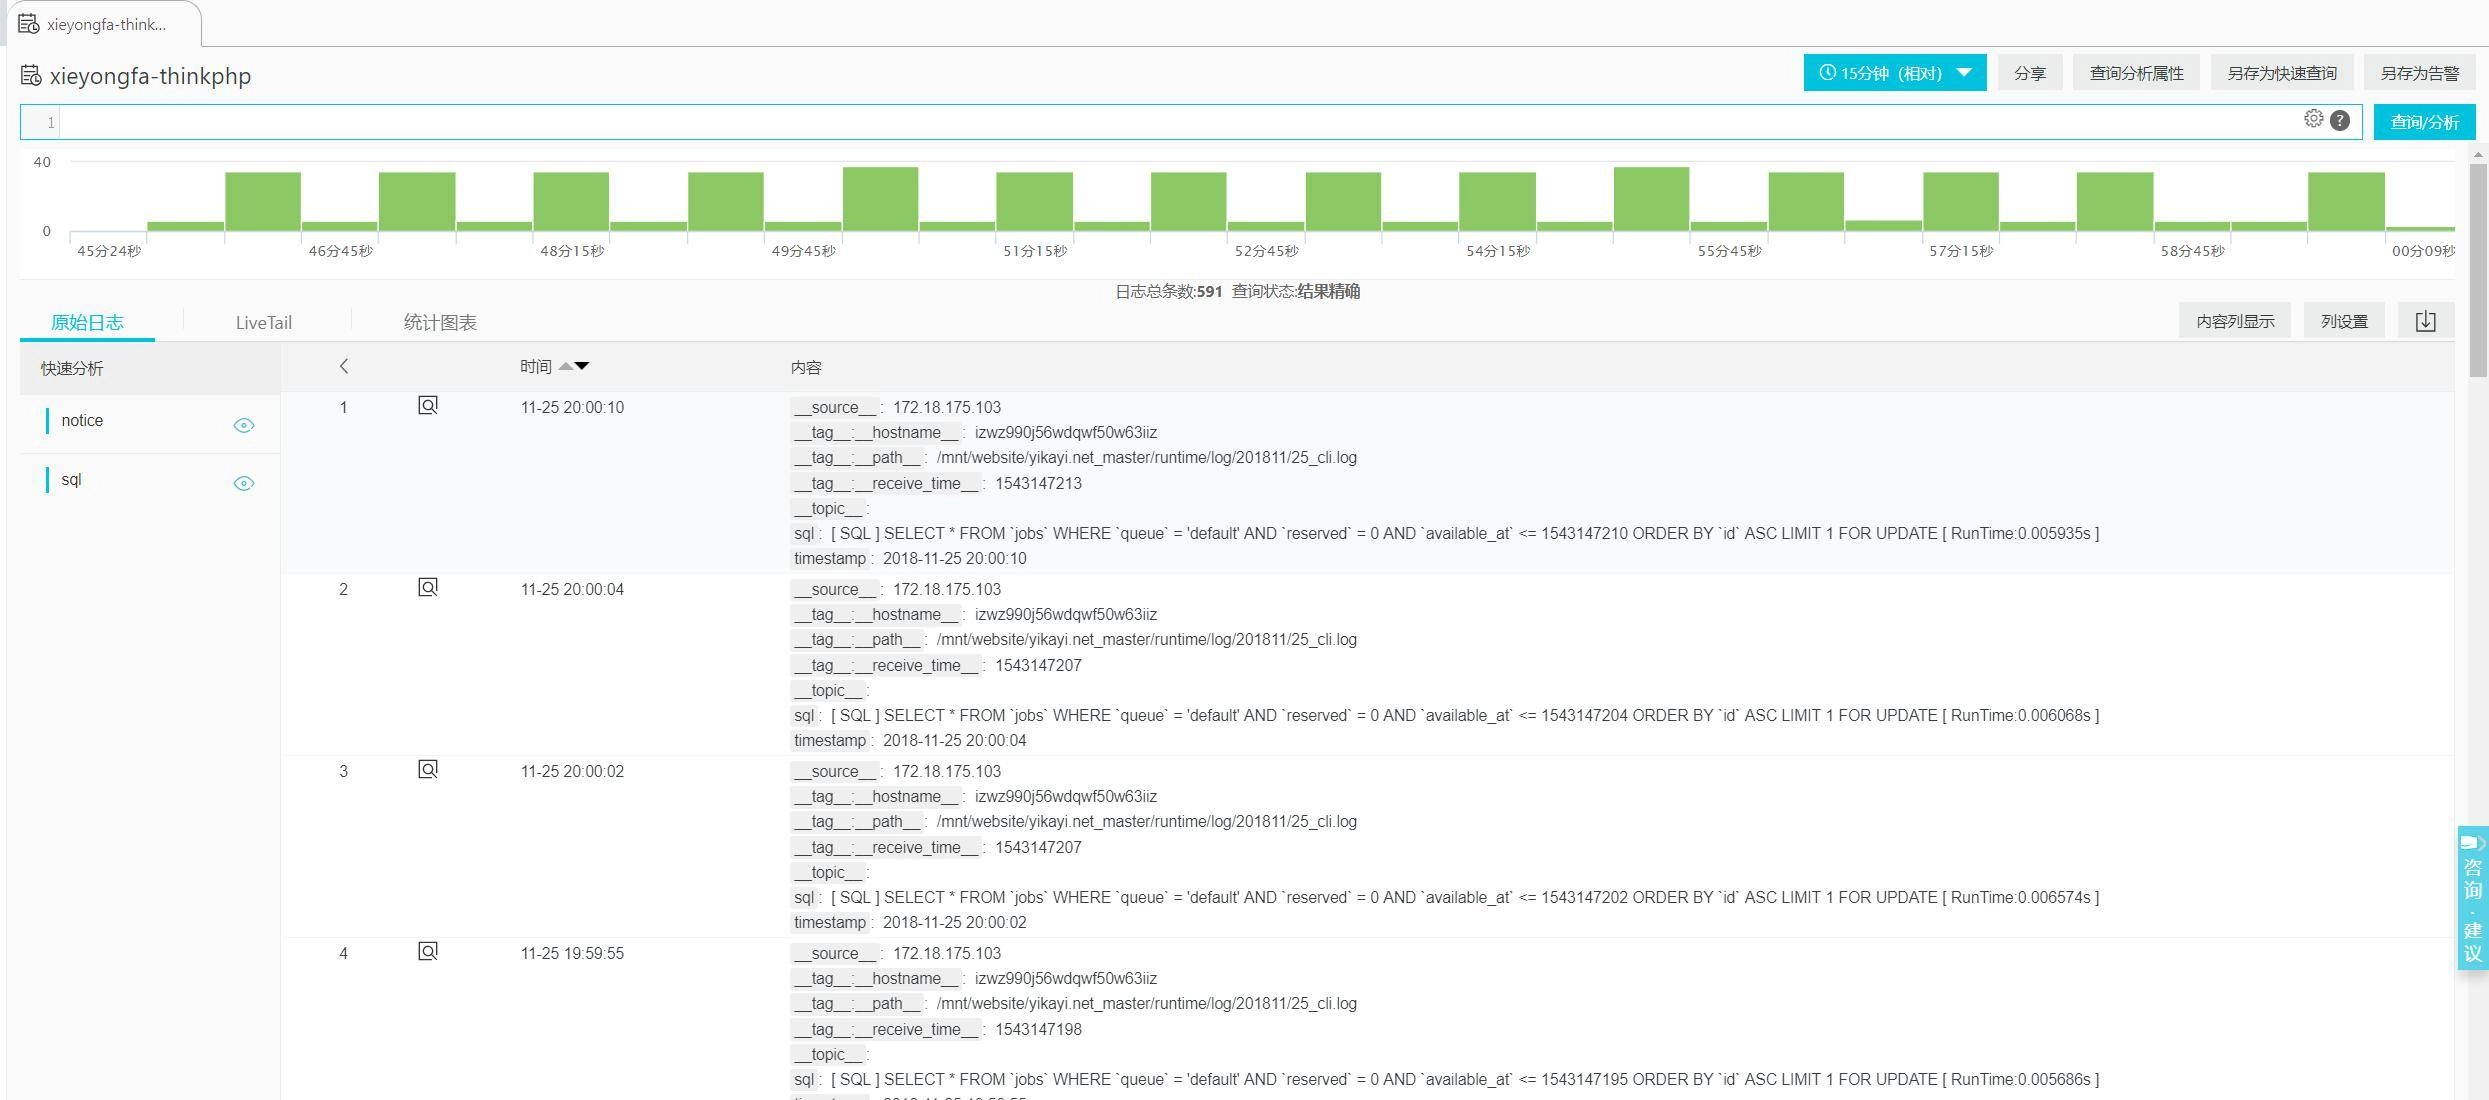Open context view icon for log row 4
This screenshot has height=1100, width=2489.
pos(428,951)
